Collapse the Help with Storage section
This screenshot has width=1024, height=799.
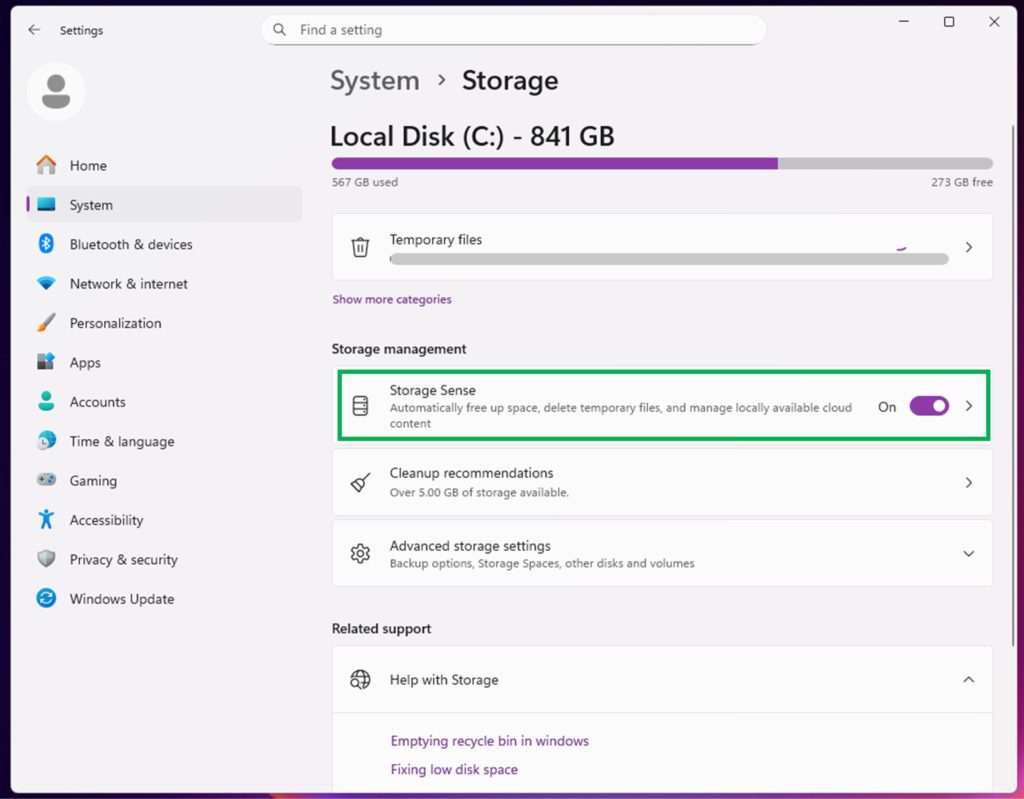point(968,679)
